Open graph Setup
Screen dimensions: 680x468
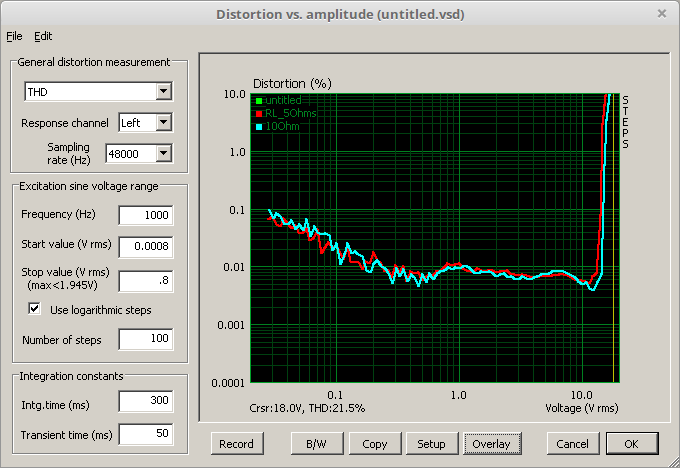431,443
